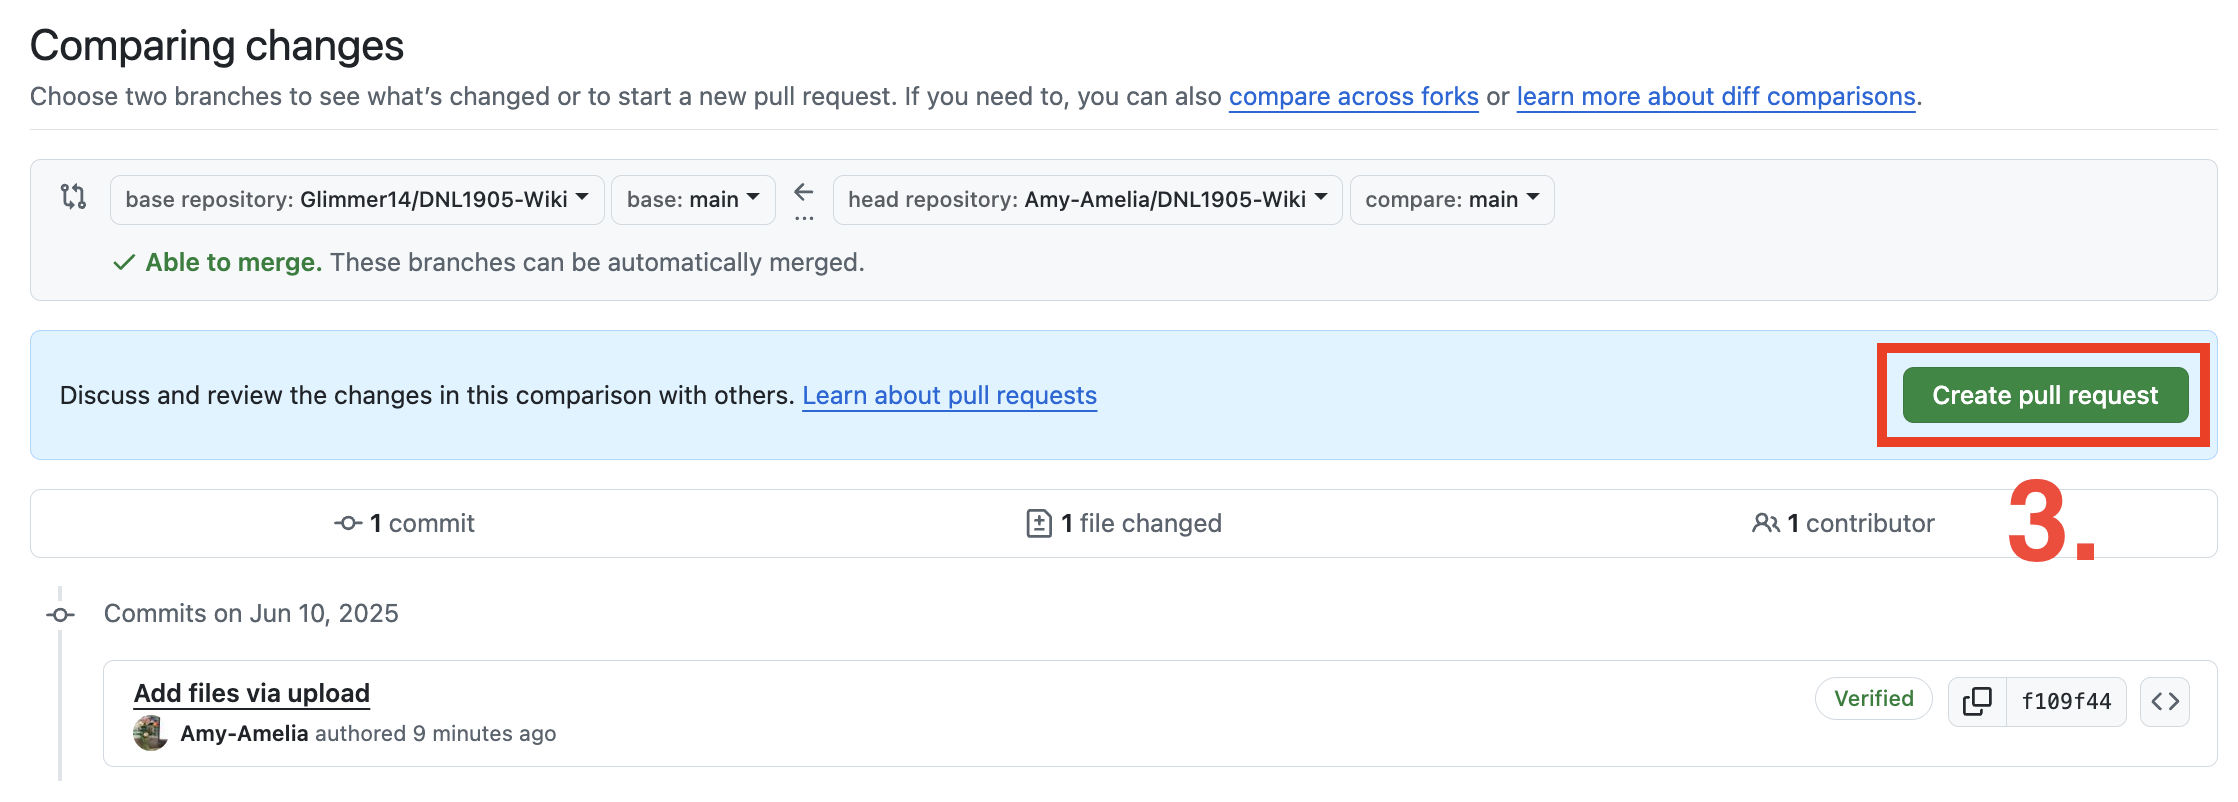Image resolution: width=2238 pixels, height=802 pixels.
Task: Expand the 'base: main' branch dropdown
Action: click(693, 200)
